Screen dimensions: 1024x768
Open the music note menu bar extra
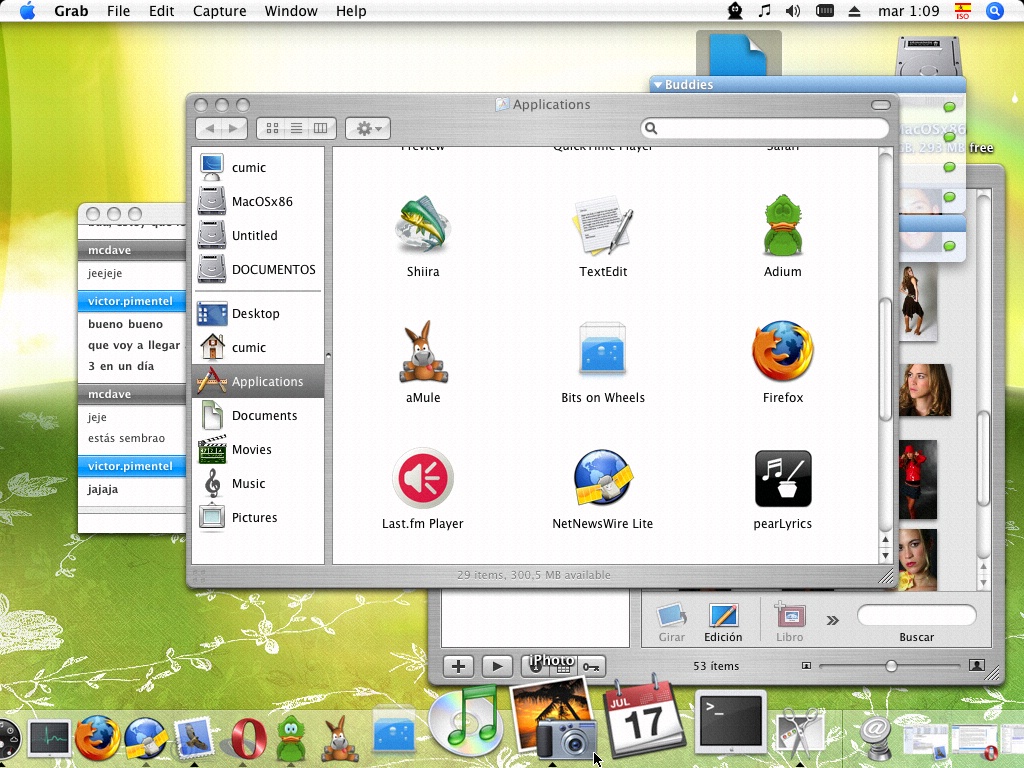(764, 10)
